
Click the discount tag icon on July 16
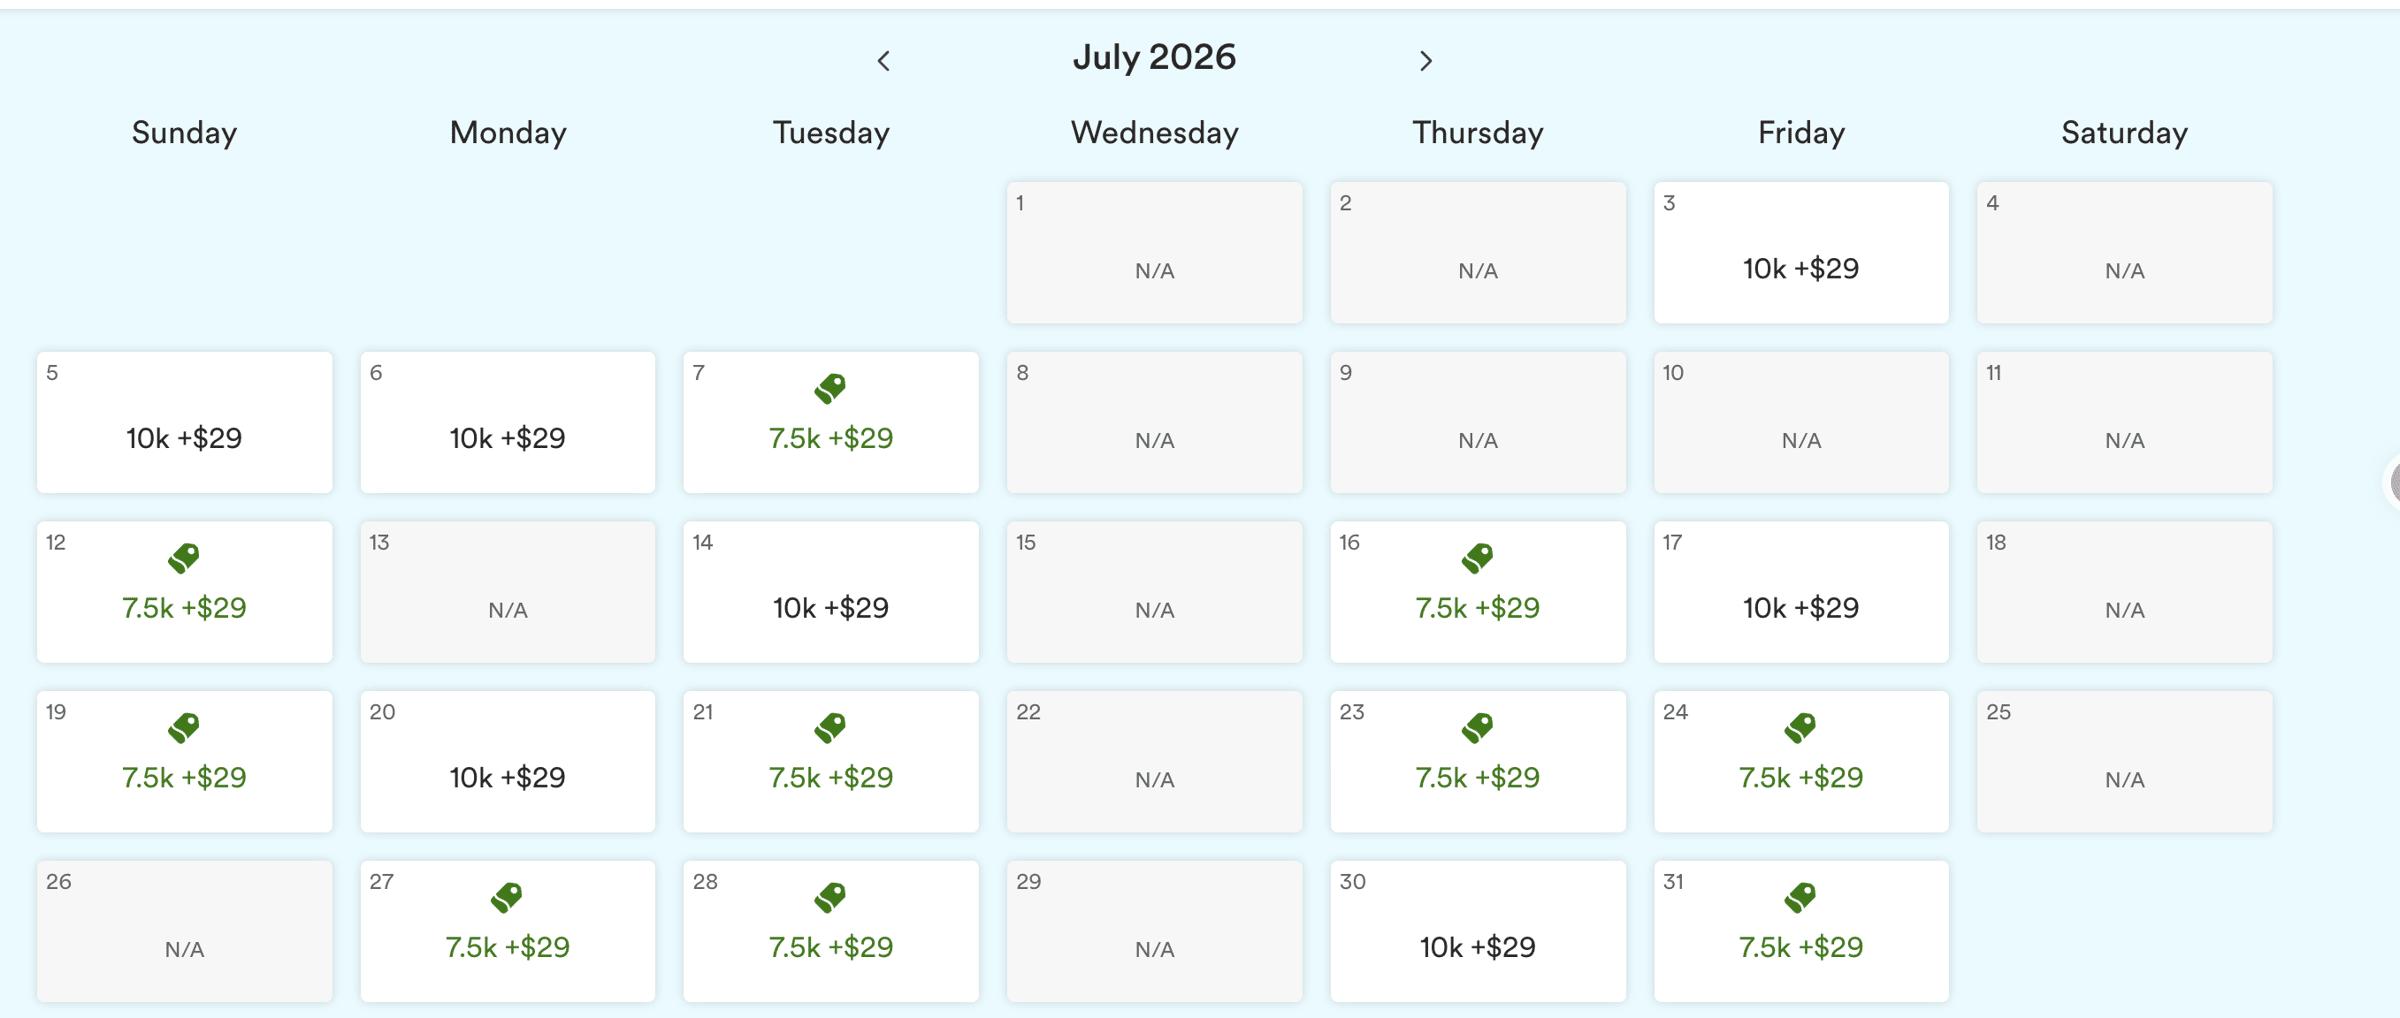point(1477,558)
